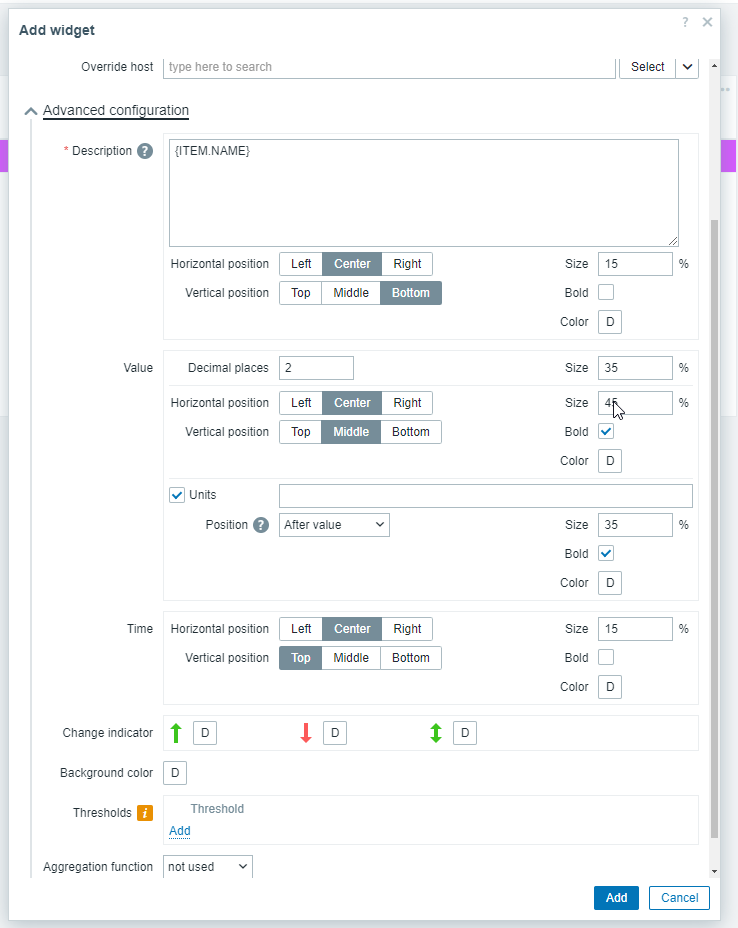Screen dimensions: 738x928
Task: Set Description horizontal position to Left
Action: click(301, 264)
